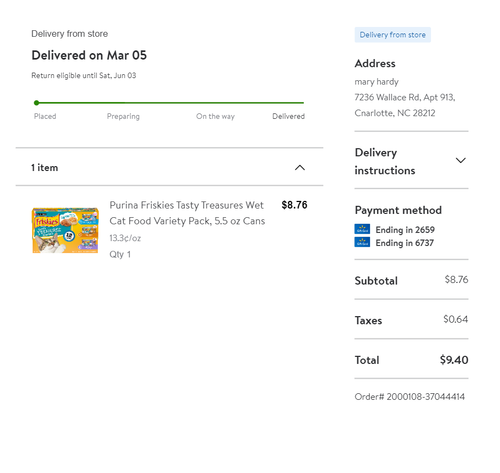Click the green delivery progress bar
500x473 pixels.
(x=169, y=103)
